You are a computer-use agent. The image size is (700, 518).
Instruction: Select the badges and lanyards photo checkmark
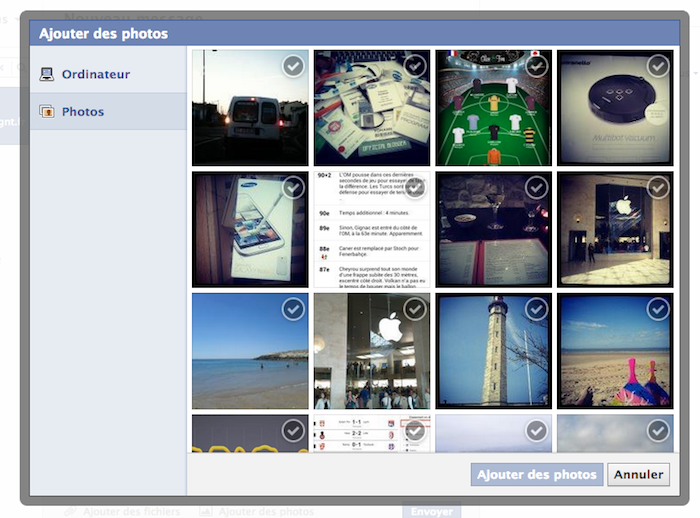pyautogui.click(x=415, y=66)
